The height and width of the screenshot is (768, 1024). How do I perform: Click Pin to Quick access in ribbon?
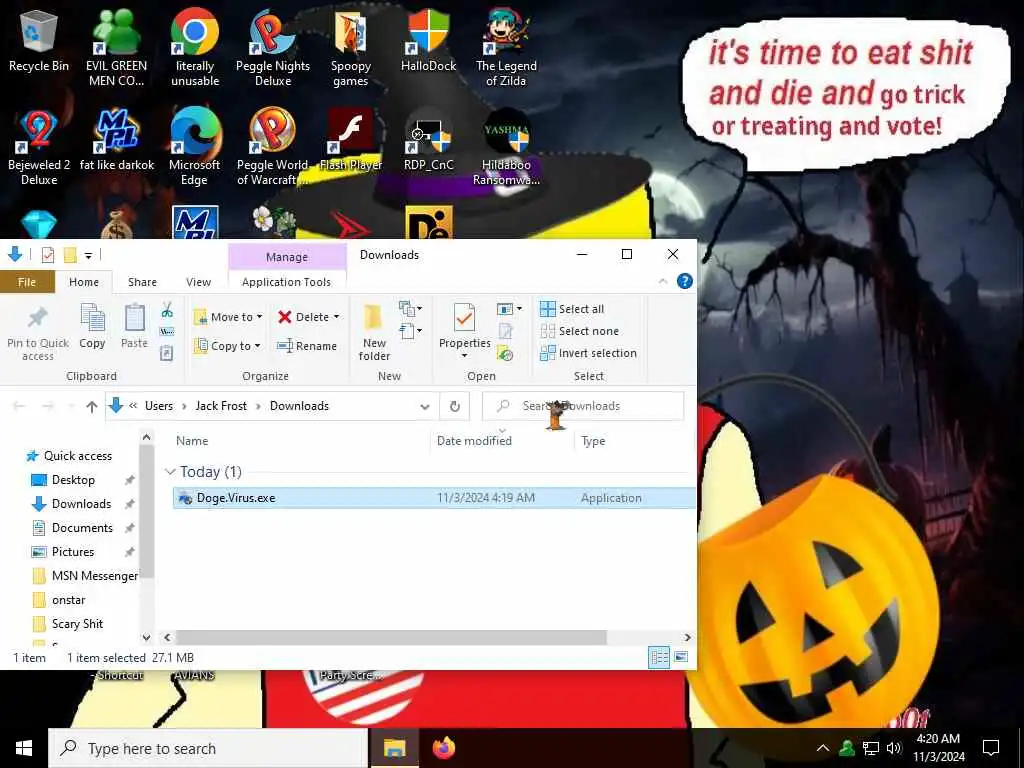pos(38,332)
